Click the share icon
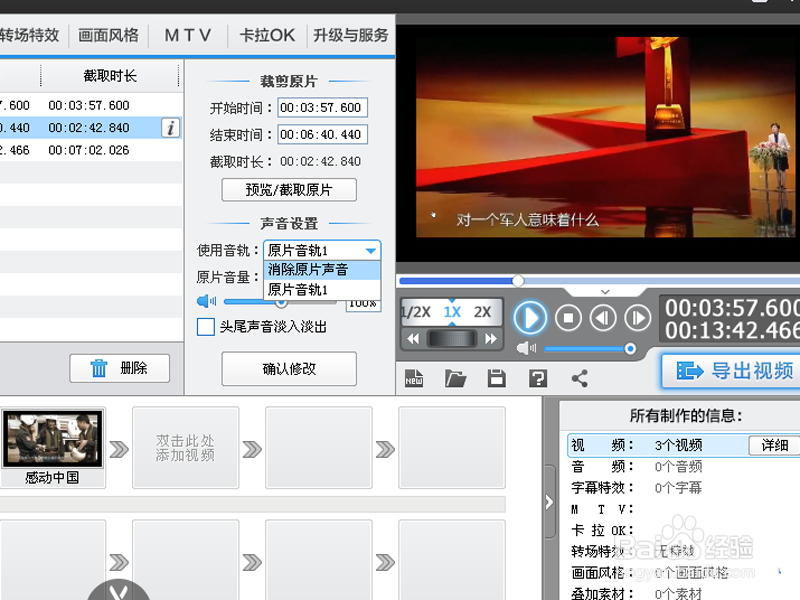This screenshot has height=600, width=800. coord(580,379)
